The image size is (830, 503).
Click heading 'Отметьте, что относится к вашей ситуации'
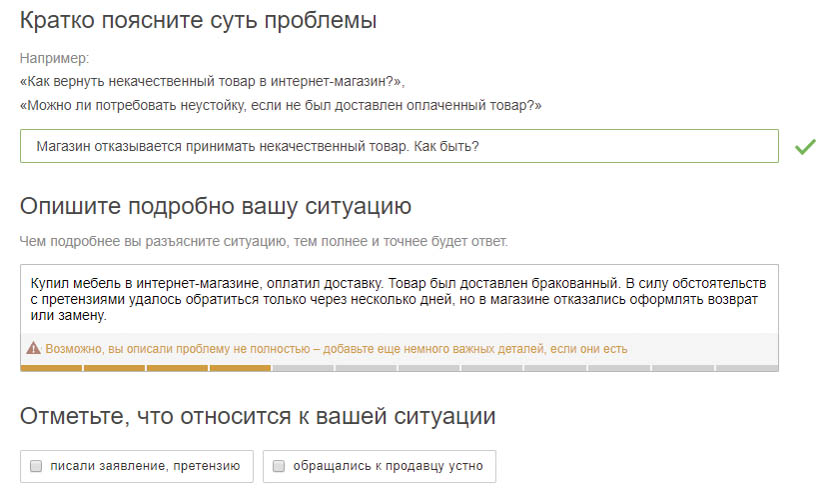[258, 416]
